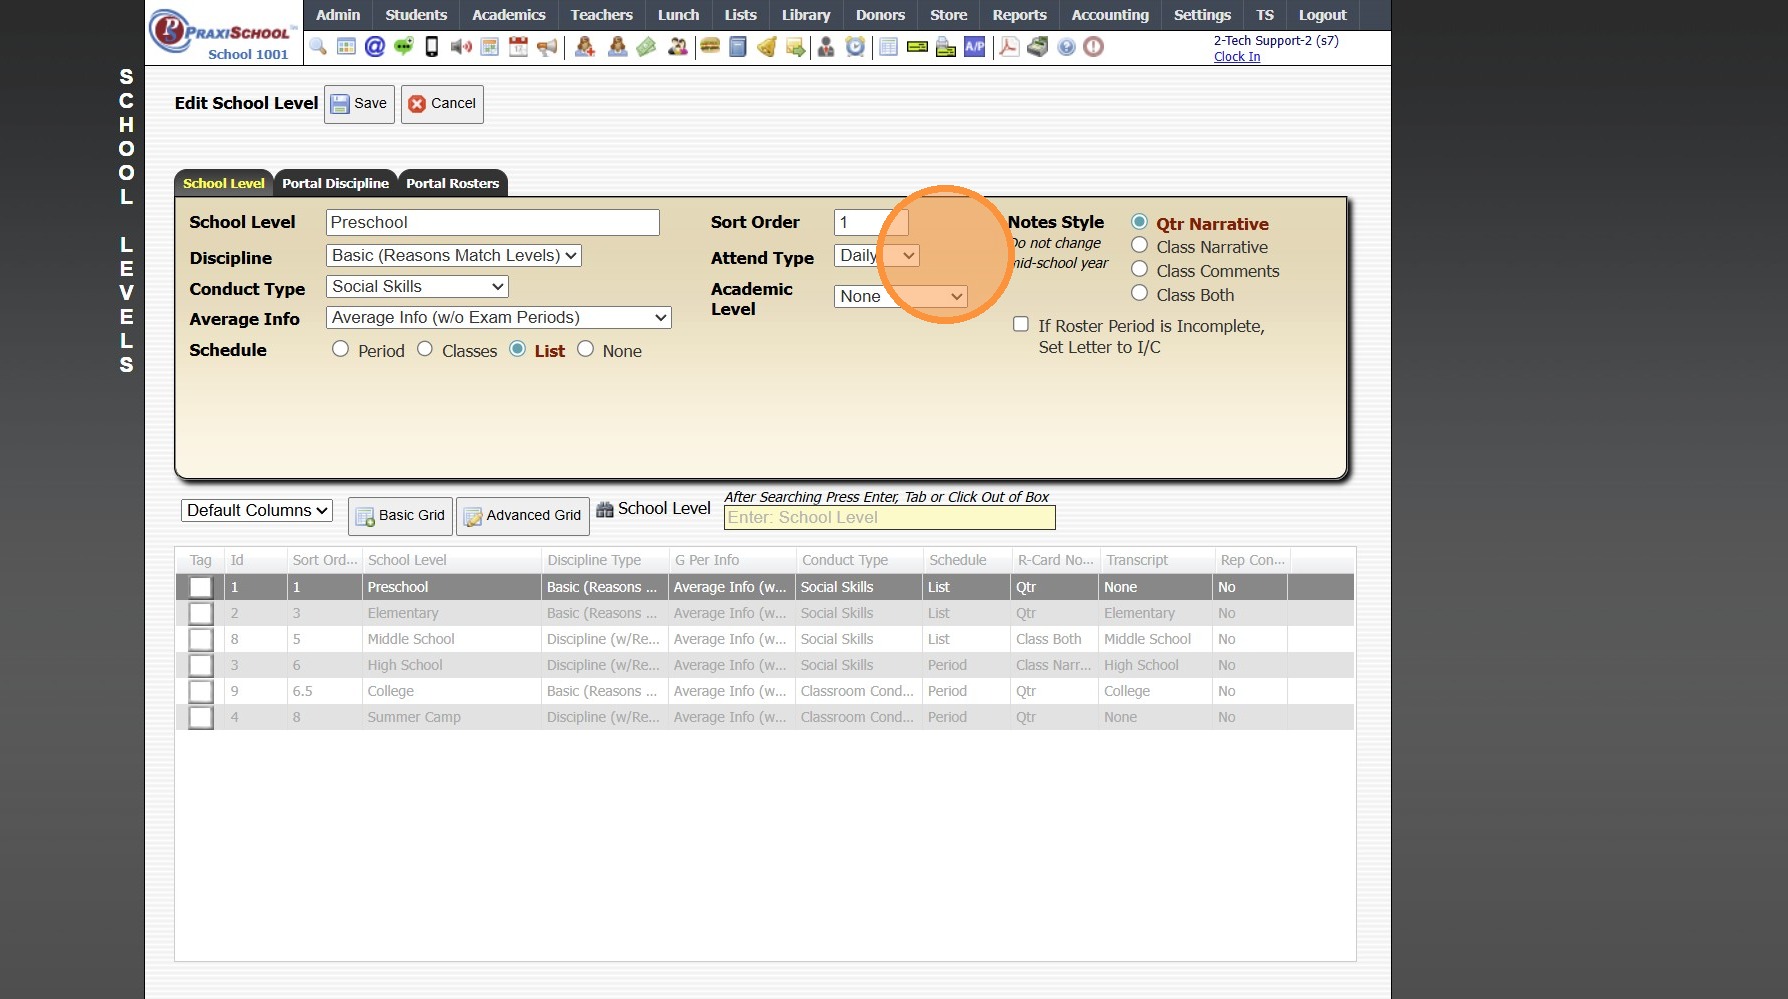Switch to Advanced Grid view
Image resolution: width=1788 pixels, height=999 pixels.
click(523, 516)
